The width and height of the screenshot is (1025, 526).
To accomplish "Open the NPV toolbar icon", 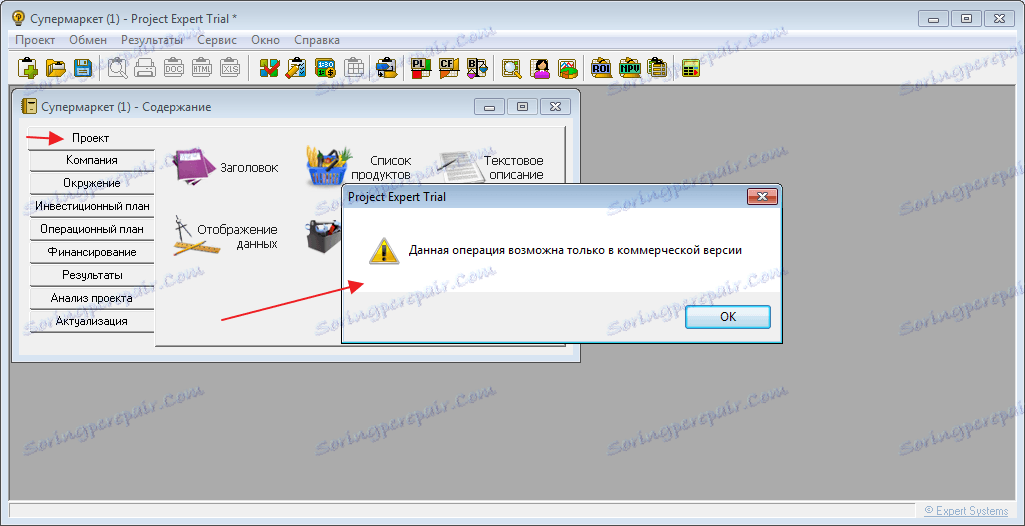I will [x=629, y=67].
